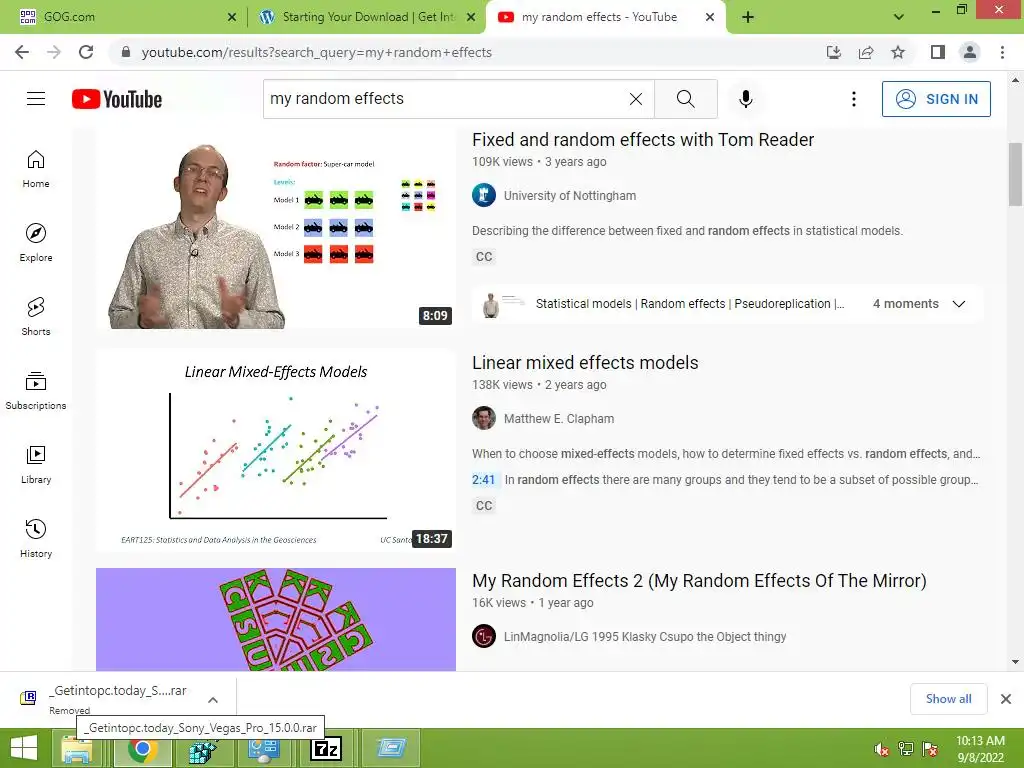Screen dimensions: 1024x768
Task: Click the LinMagnolia channel avatar
Action: pos(484,637)
